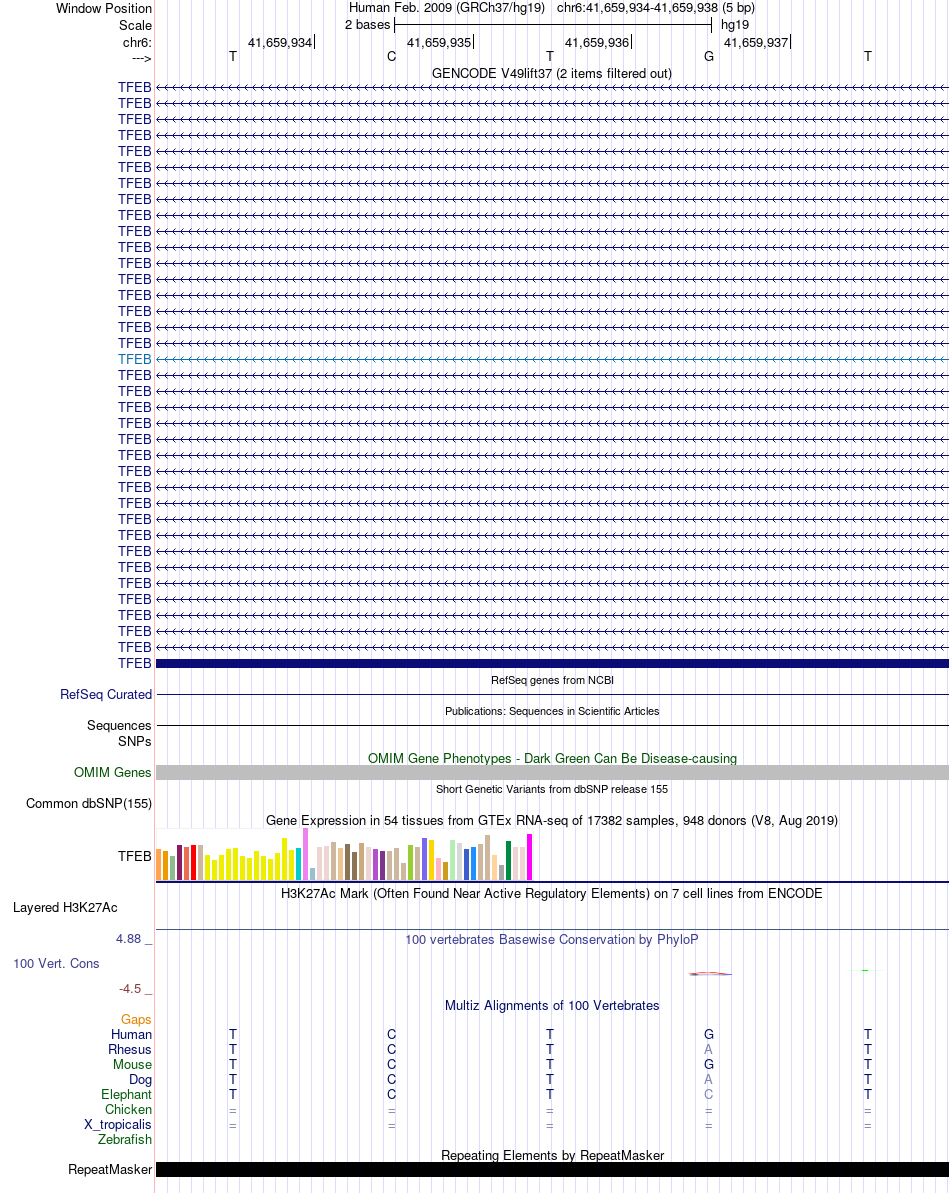The width and height of the screenshot is (950, 1193).
Task: Click the highlighted light-blue TFEB transcript label
Action: (135, 359)
